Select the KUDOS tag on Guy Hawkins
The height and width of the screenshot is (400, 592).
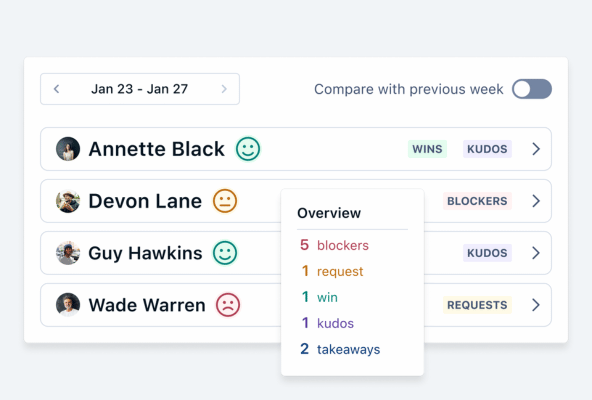(x=487, y=253)
